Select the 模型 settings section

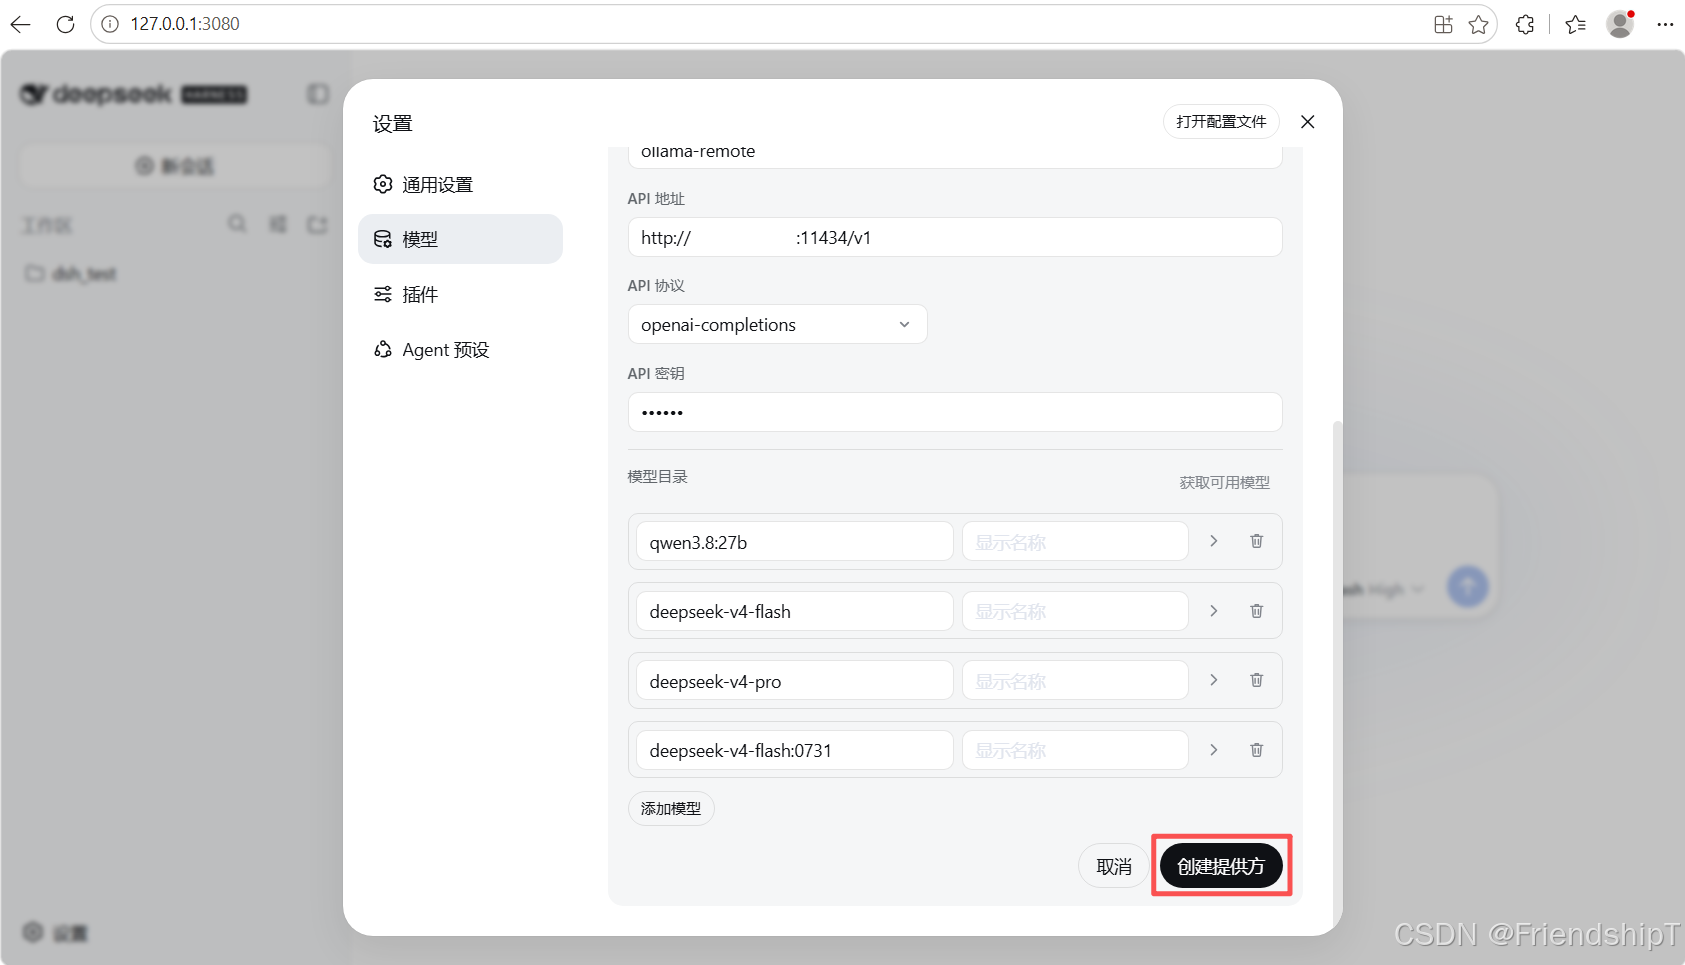pyautogui.click(x=460, y=239)
